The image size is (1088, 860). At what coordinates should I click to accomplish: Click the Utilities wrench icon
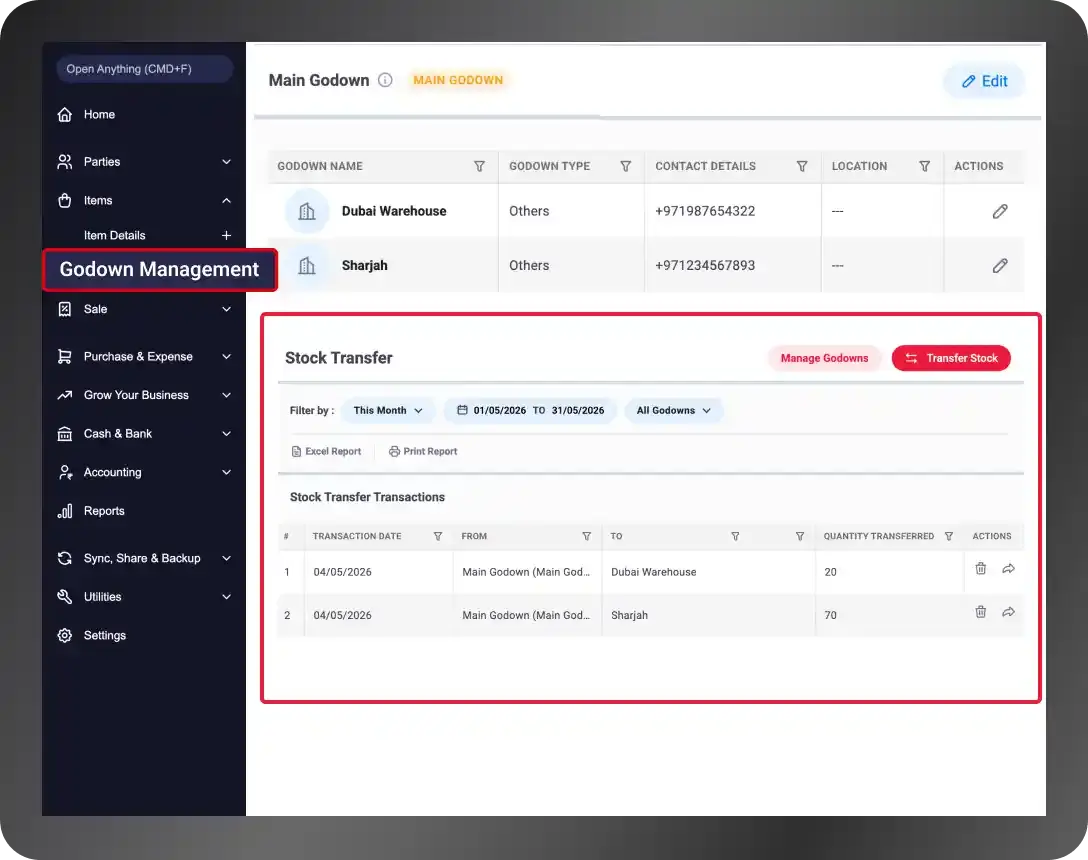(x=65, y=597)
